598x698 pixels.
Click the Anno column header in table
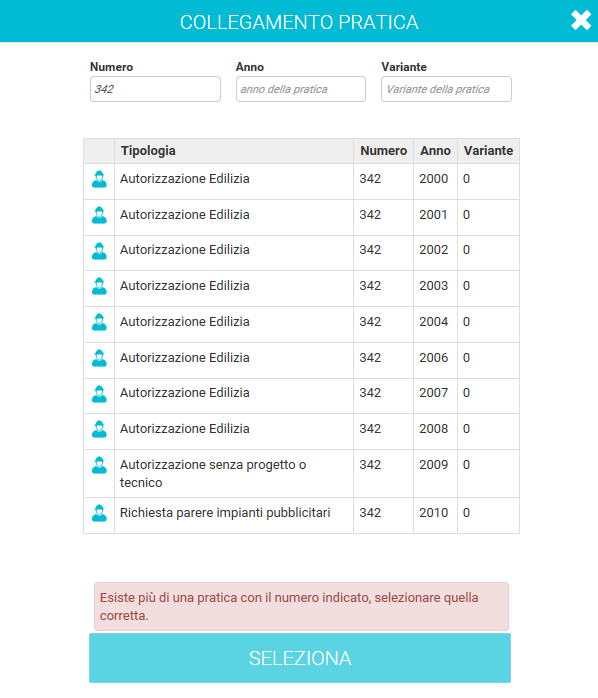[435, 150]
